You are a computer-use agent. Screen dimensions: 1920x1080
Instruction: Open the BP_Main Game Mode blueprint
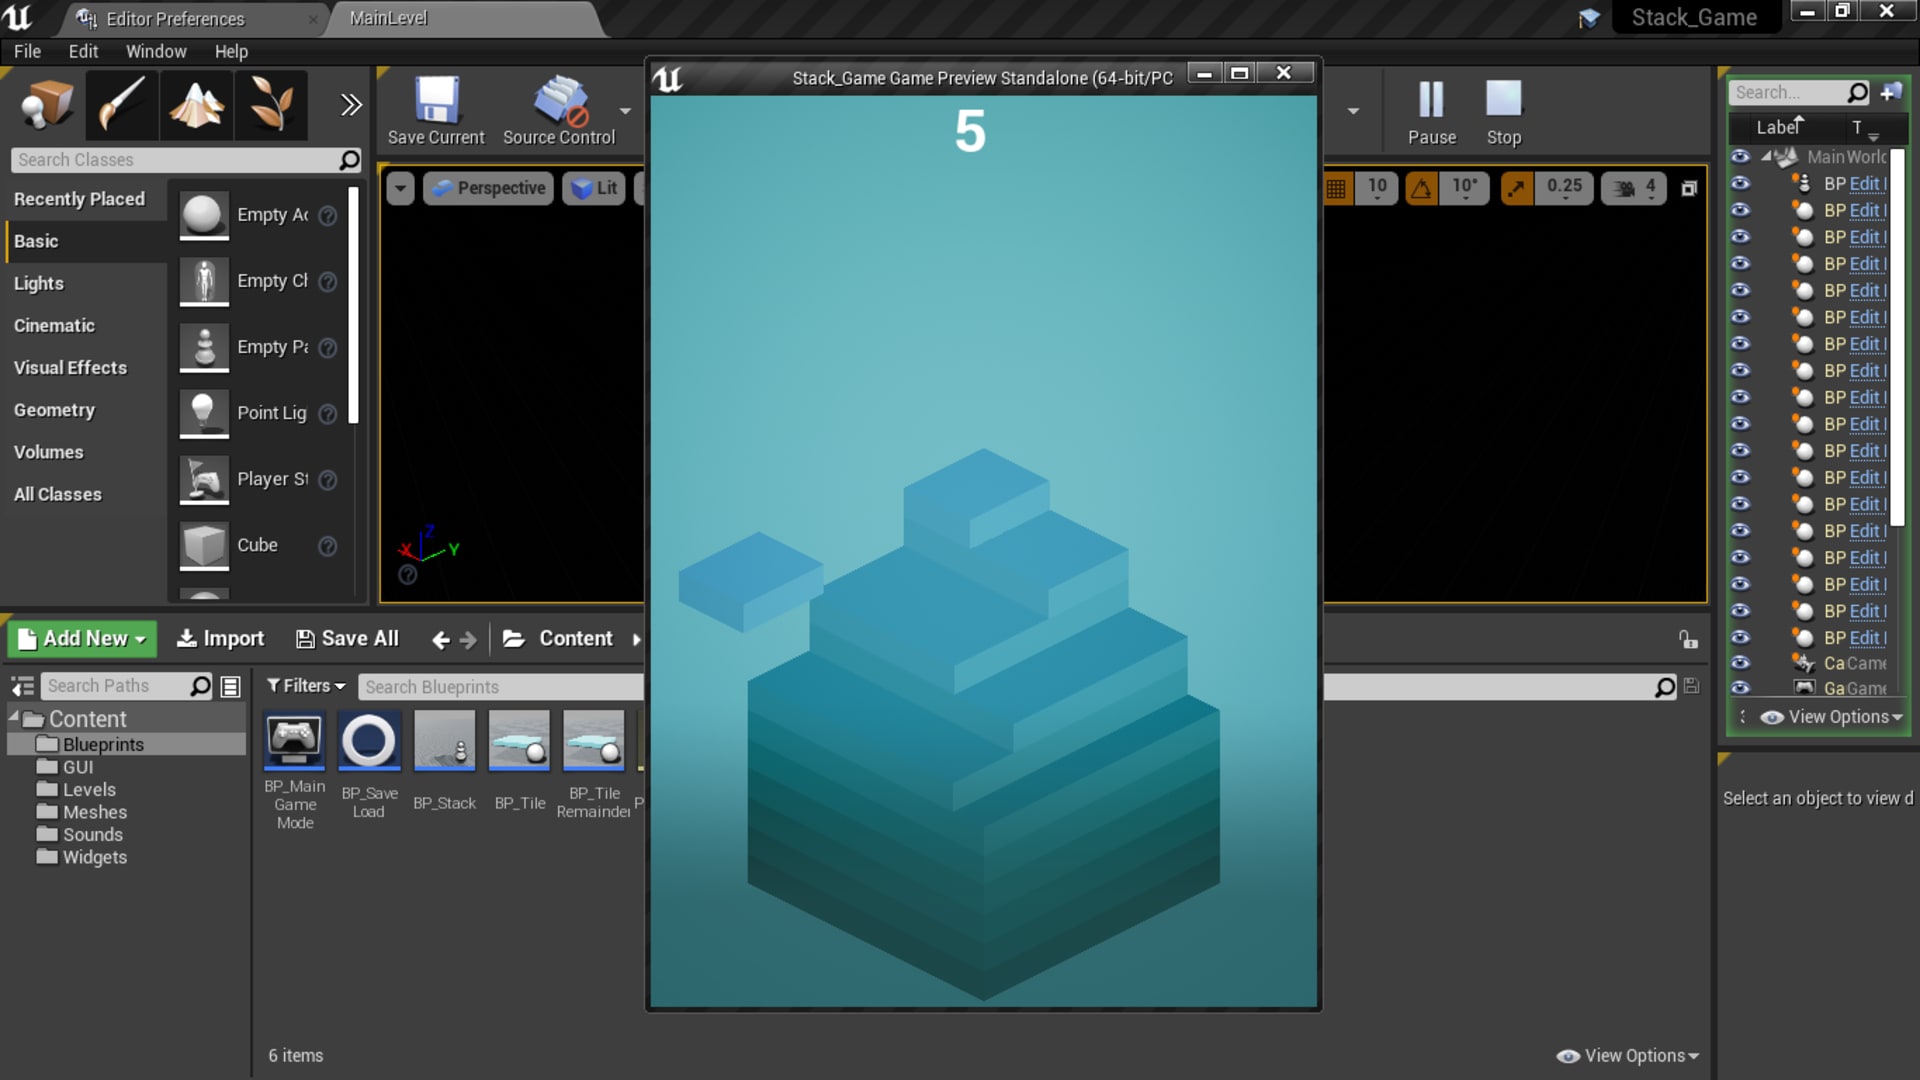[x=294, y=741]
